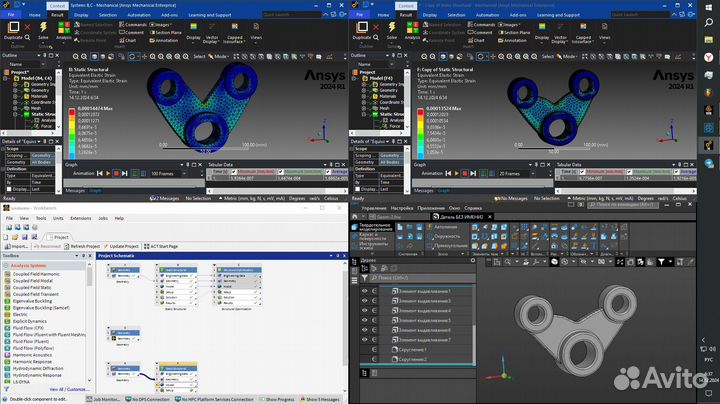Open ACT Start Page in Workbench
This screenshot has width=720, height=404.
click(x=161, y=247)
